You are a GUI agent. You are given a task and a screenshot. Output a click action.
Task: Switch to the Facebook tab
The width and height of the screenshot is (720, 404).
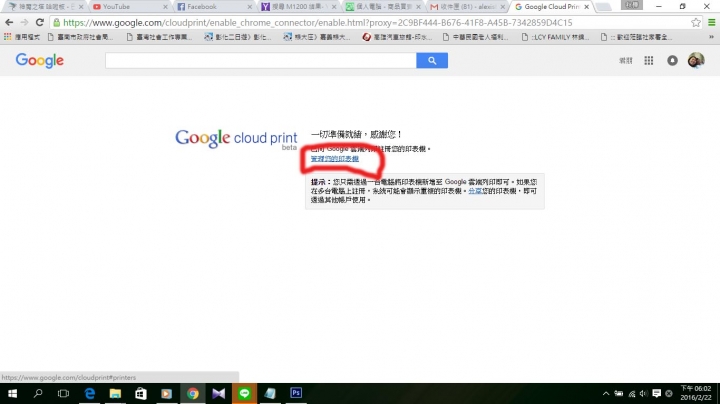pos(212,7)
